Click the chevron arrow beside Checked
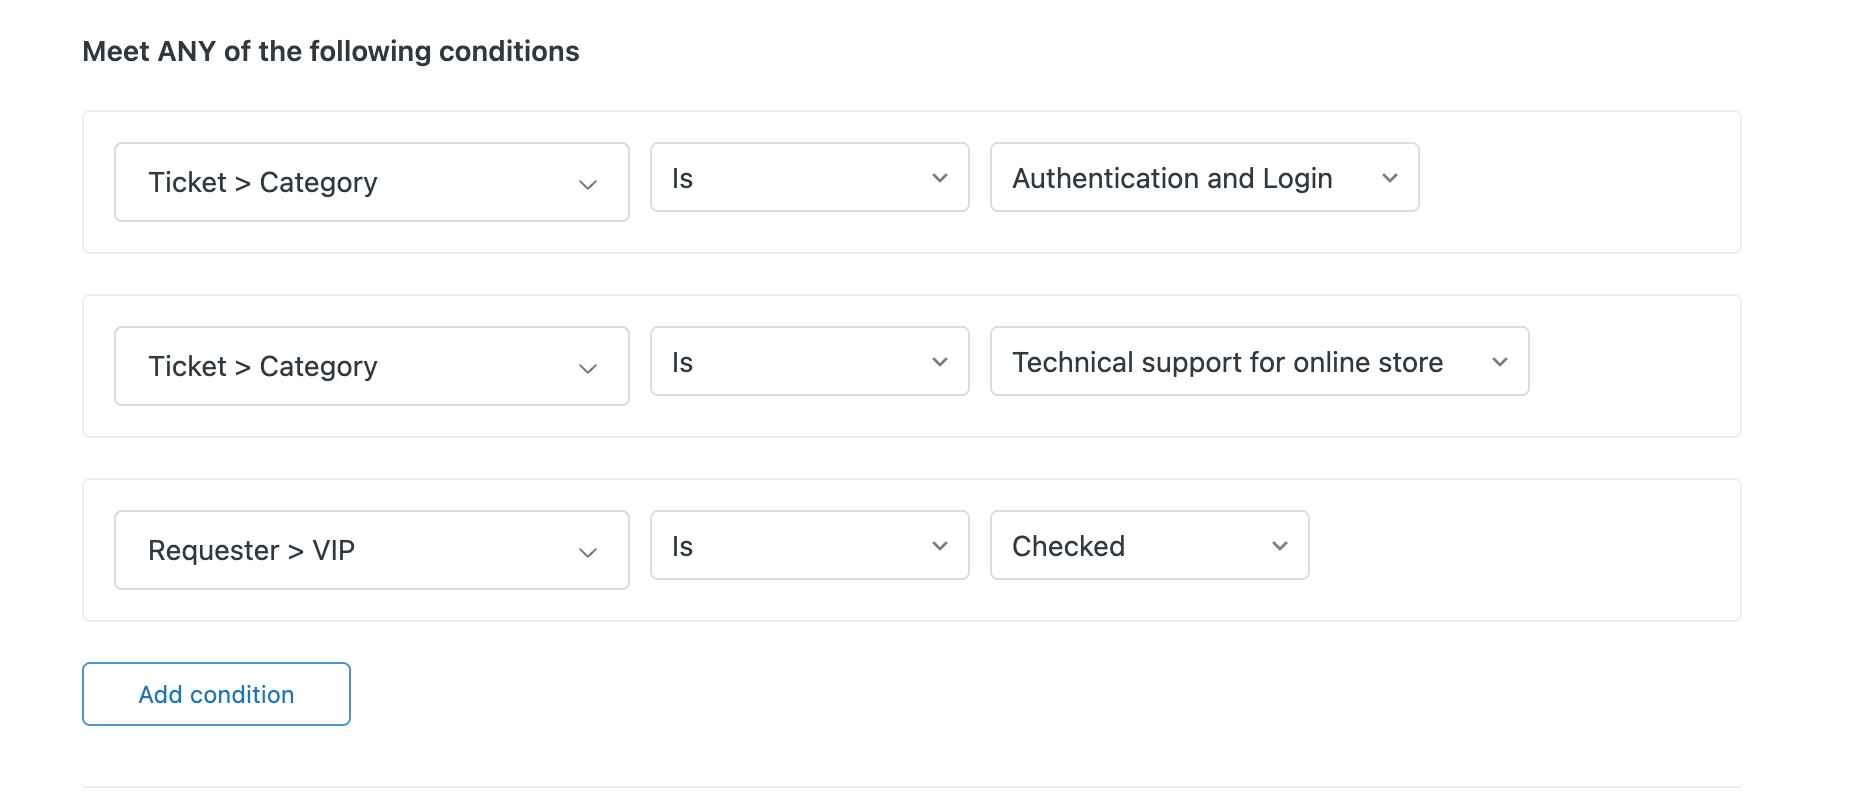The height and width of the screenshot is (804, 1860). click(1280, 546)
